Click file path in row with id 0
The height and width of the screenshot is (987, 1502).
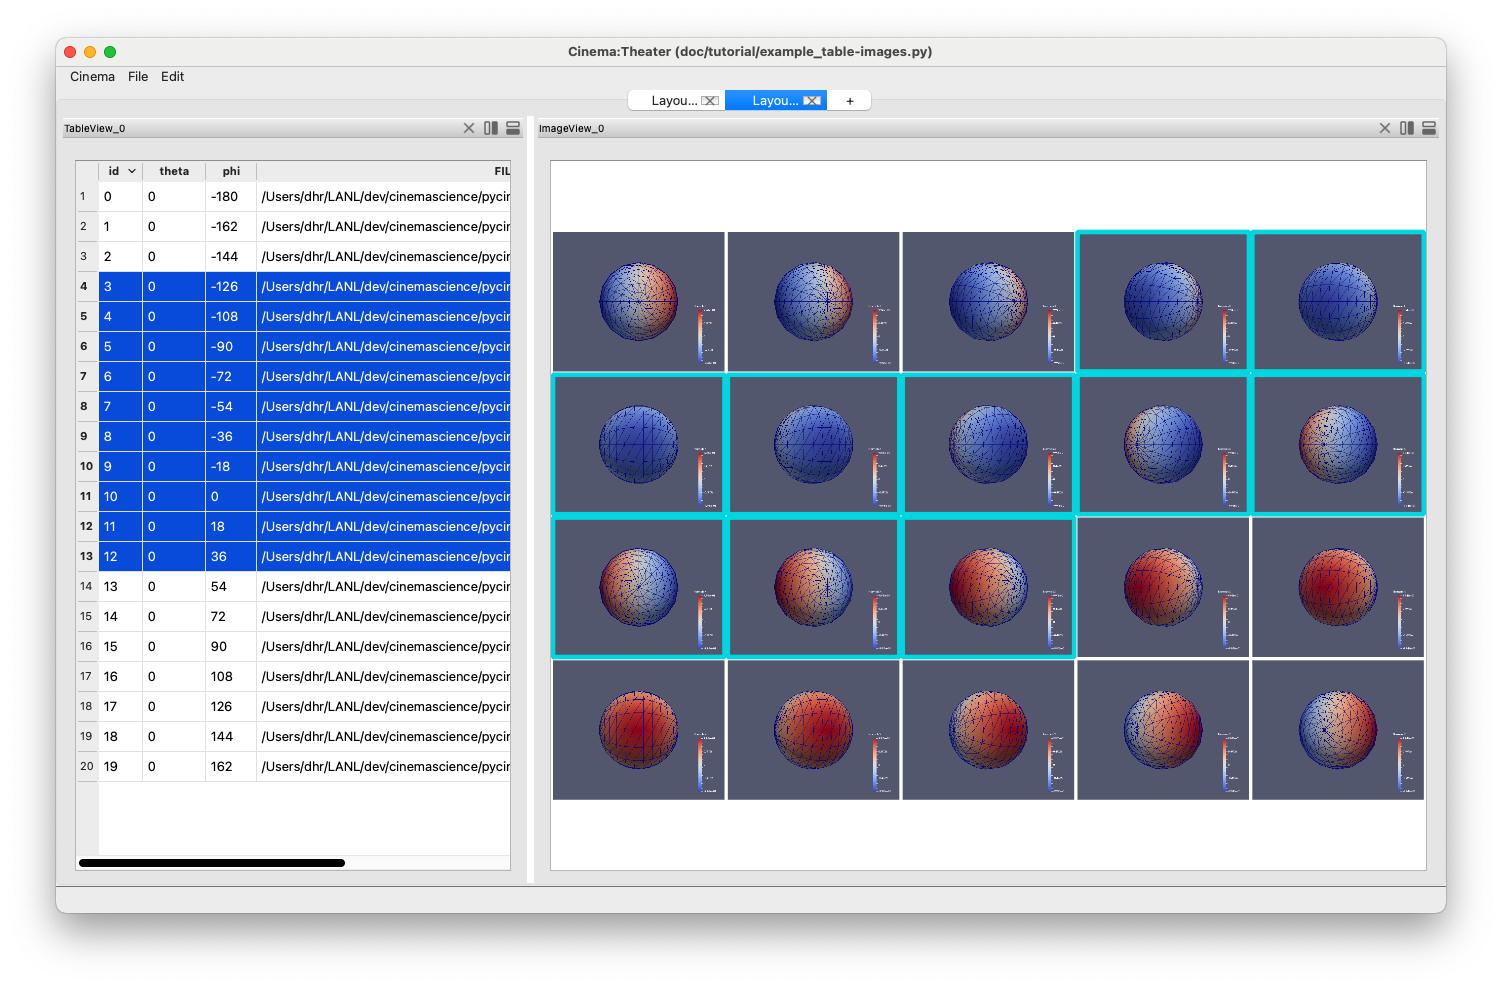(384, 197)
